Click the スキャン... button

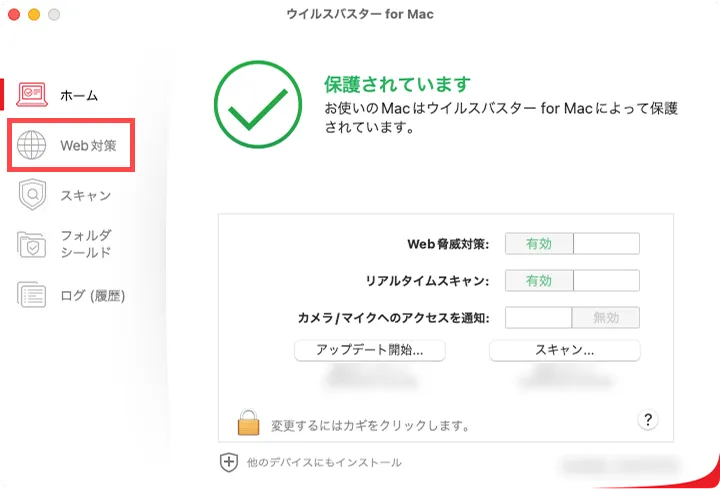(x=564, y=351)
